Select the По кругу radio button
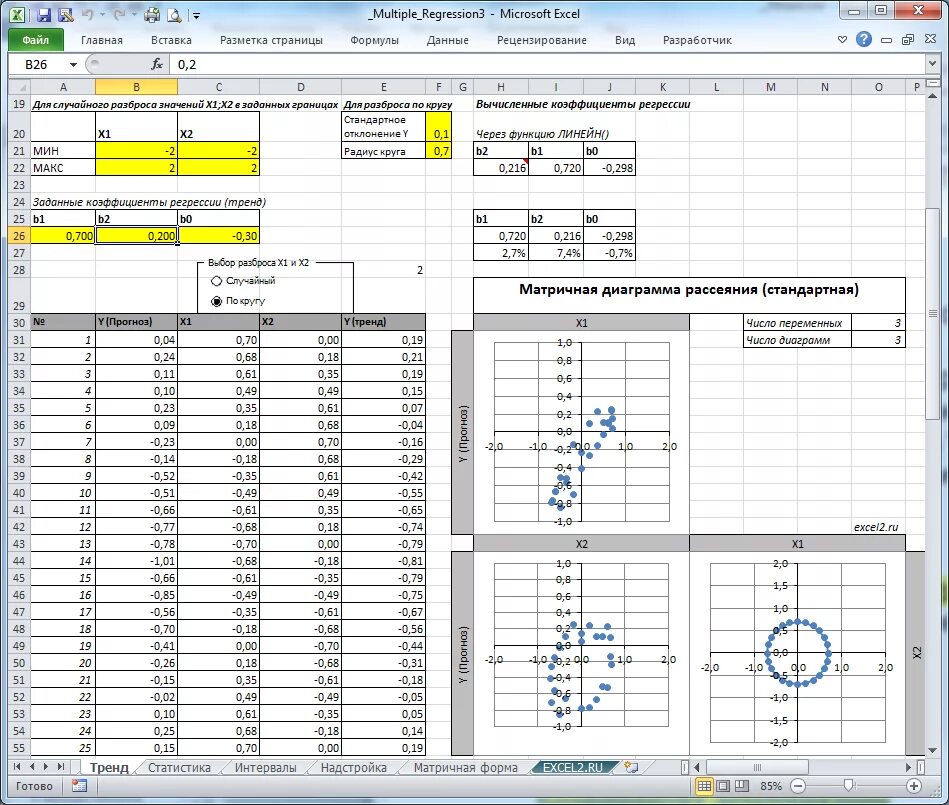The height and width of the screenshot is (805, 949). [x=216, y=301]
